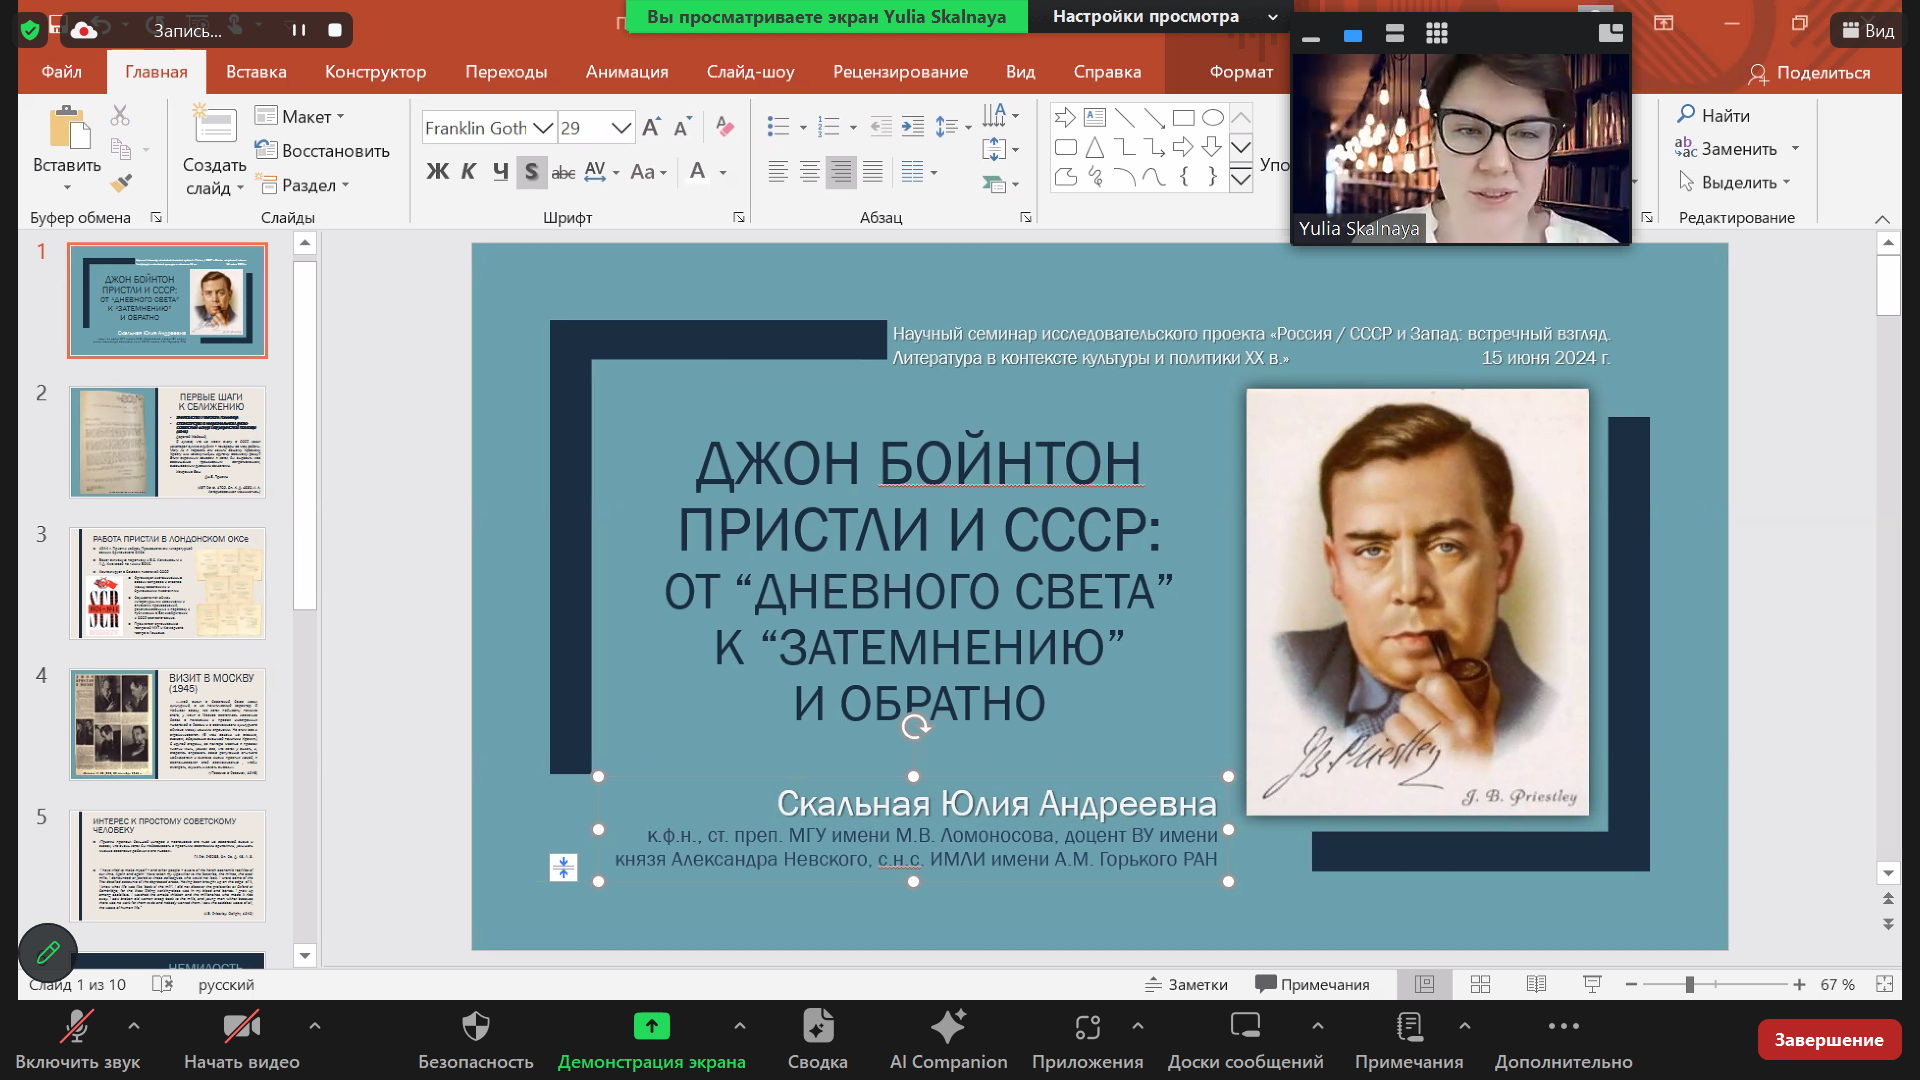This screenshot has width=1920, height=1080.
Task: Click the Восстановить reset slide button
Action: (x=322, y=151)
